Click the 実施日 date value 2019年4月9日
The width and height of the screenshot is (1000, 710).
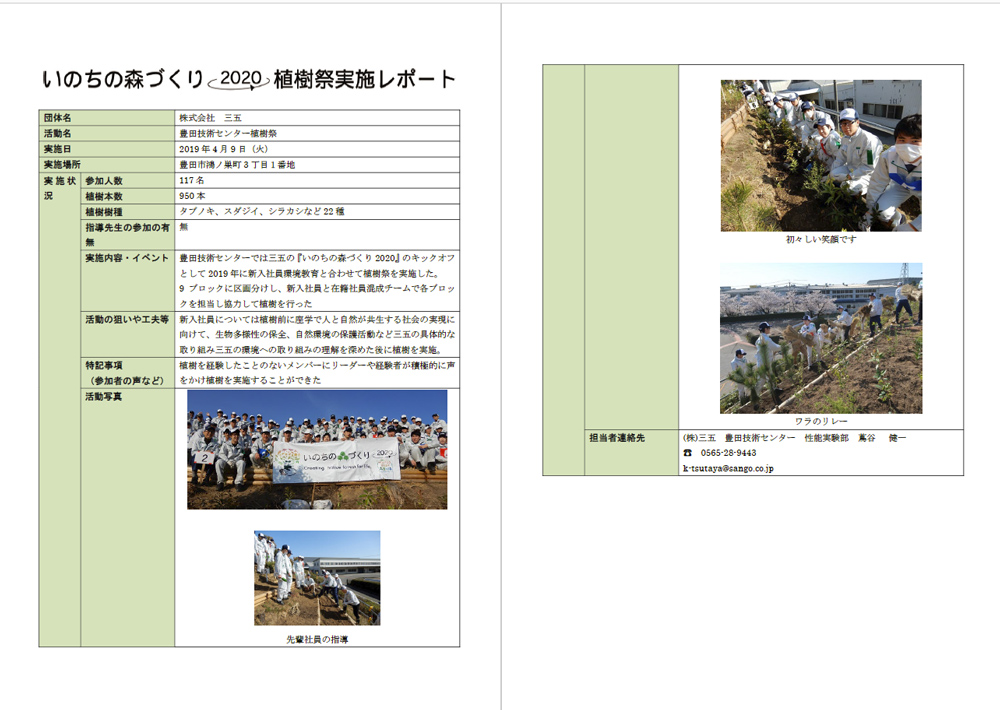[223, 149]
